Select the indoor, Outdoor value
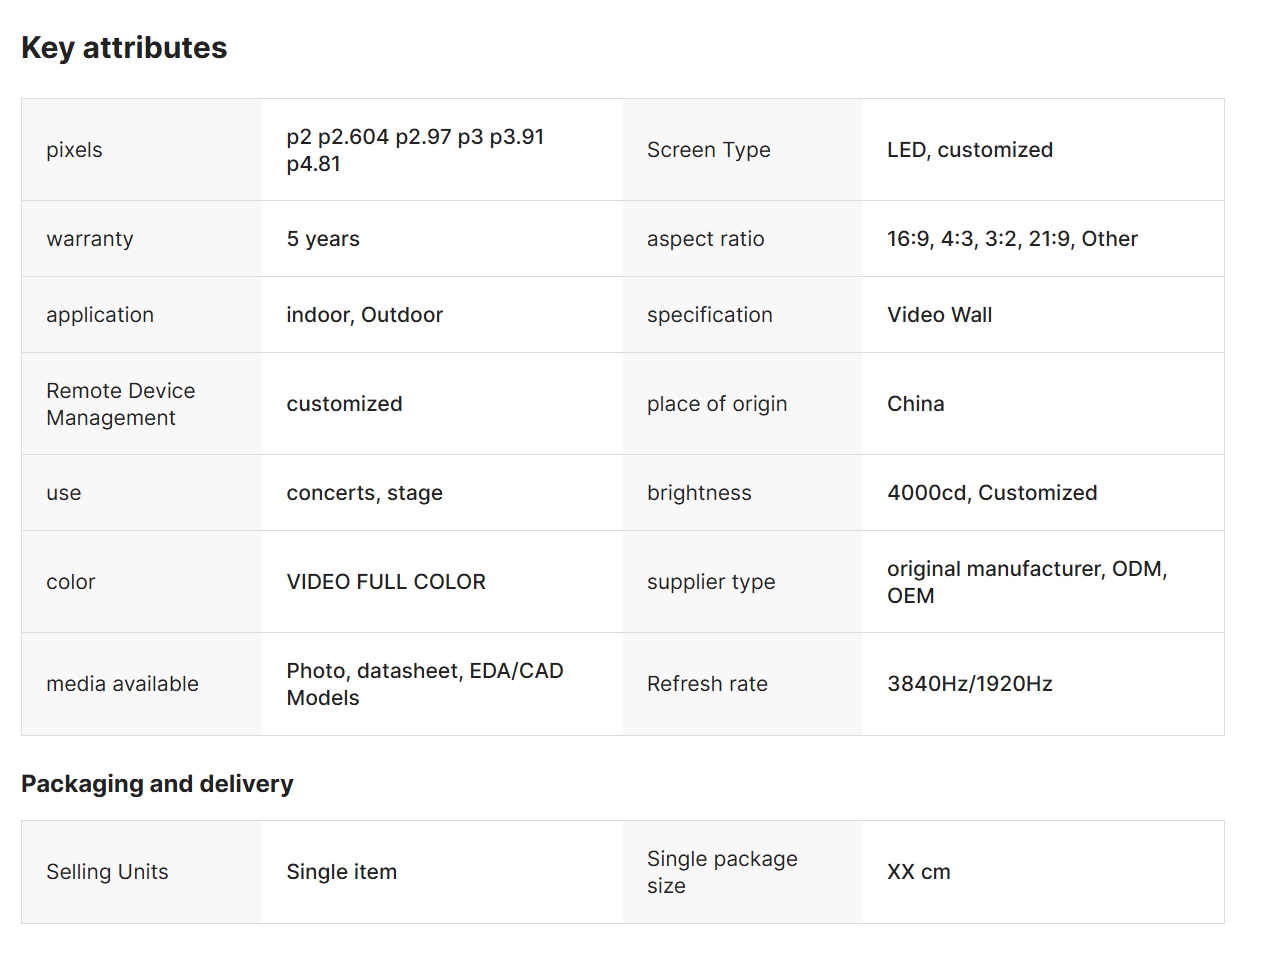The width and height of the screenshot is (1261, 957). 364,315
